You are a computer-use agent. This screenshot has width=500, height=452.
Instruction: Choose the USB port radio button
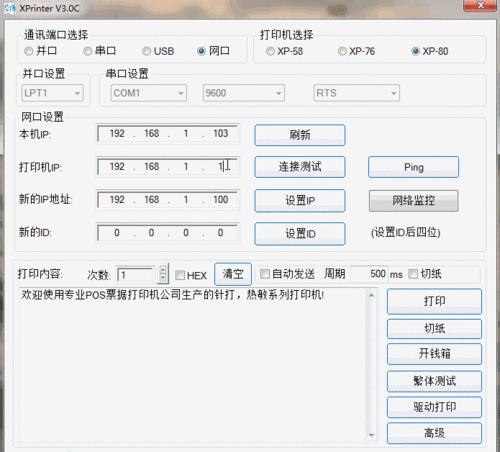coord(146,51)
